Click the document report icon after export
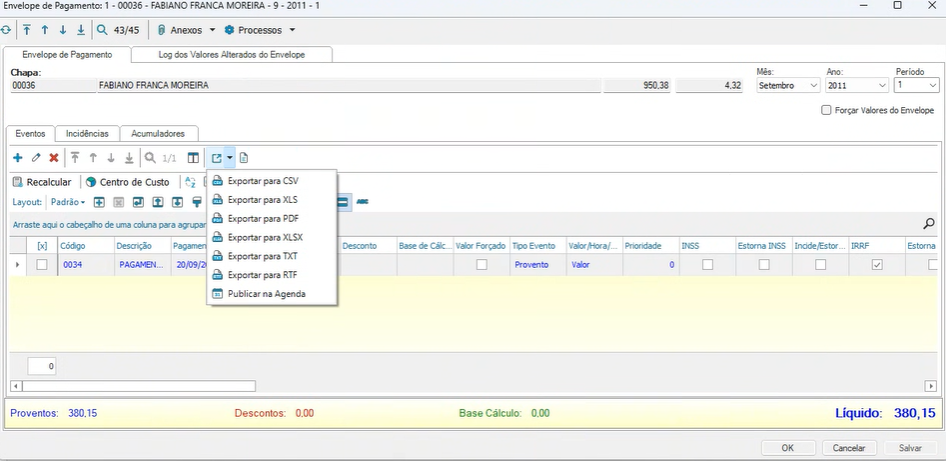The image size is (946, 461). click(x=244, y=158)
